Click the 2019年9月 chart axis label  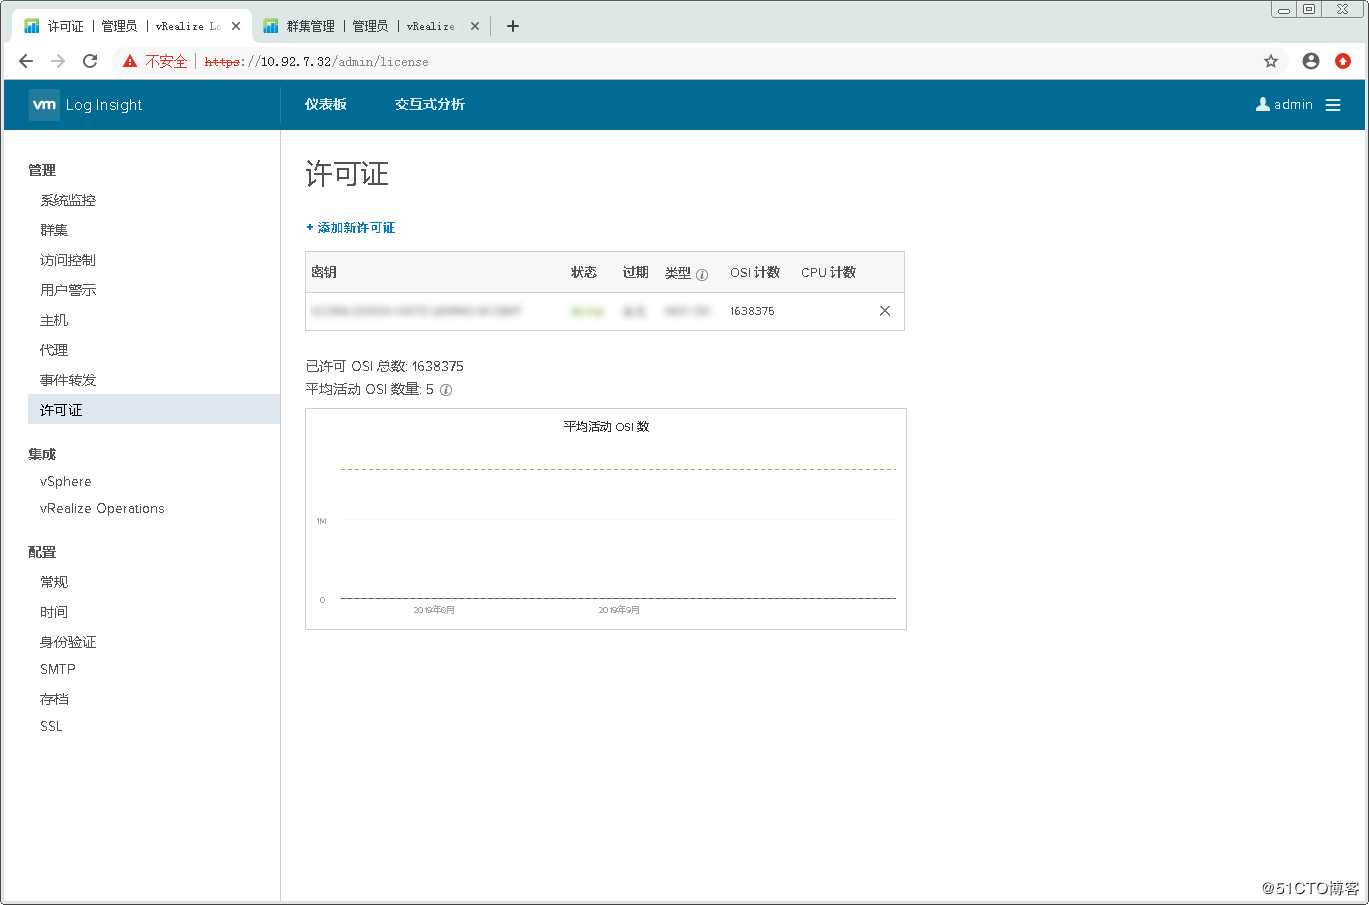(x=619, y=610)
